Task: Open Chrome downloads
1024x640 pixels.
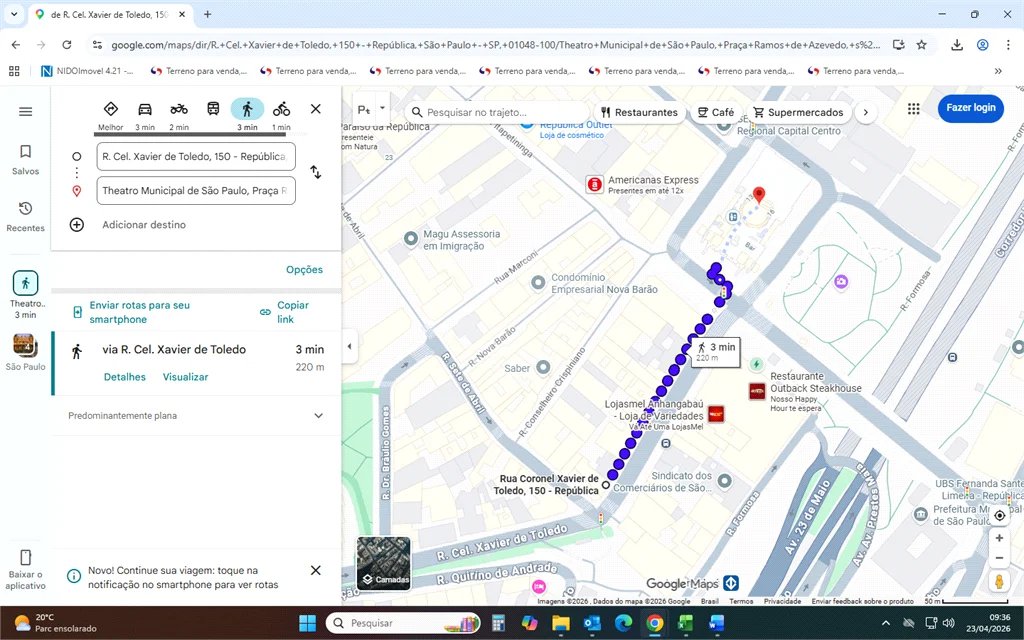Action: pyautogui.click(x=957, y=45)
